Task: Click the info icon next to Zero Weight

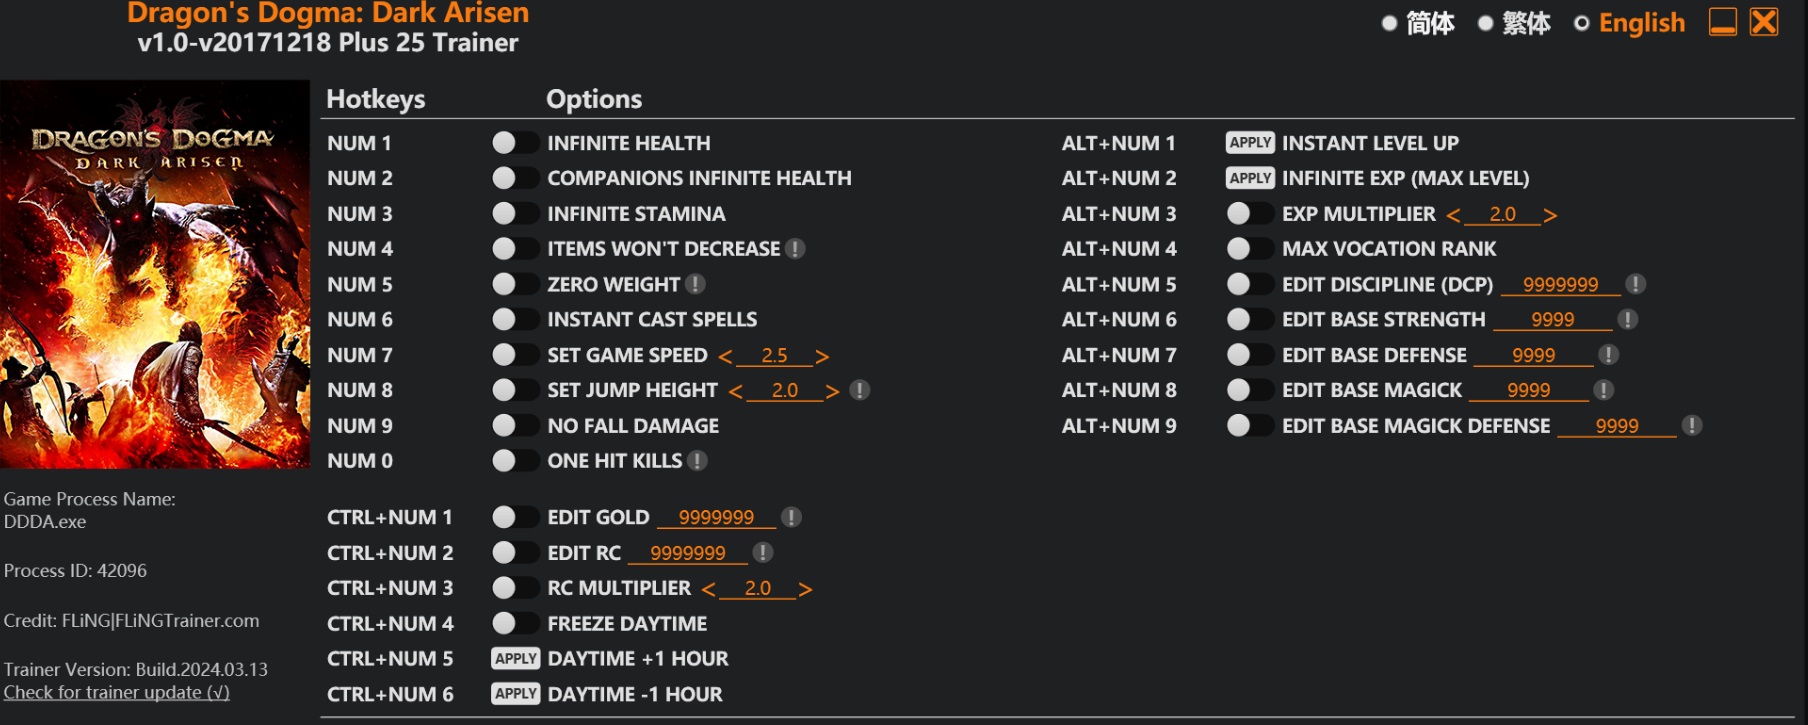Action: [x=696, y=285]
